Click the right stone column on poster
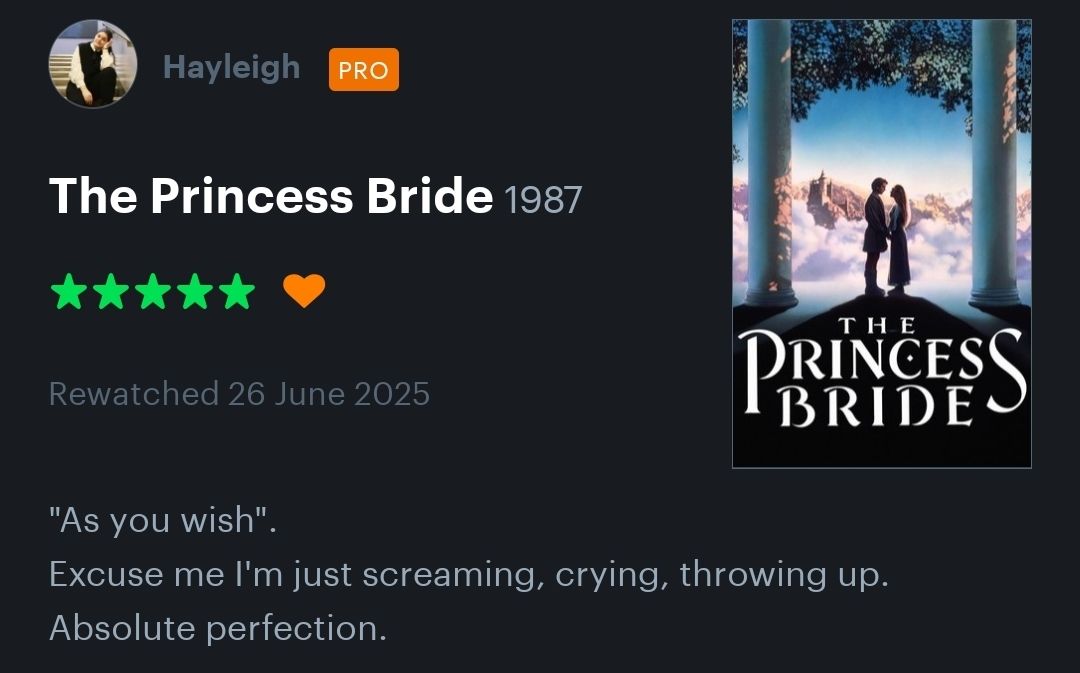This screenshot has width=1080, height=673. point(994,160)
